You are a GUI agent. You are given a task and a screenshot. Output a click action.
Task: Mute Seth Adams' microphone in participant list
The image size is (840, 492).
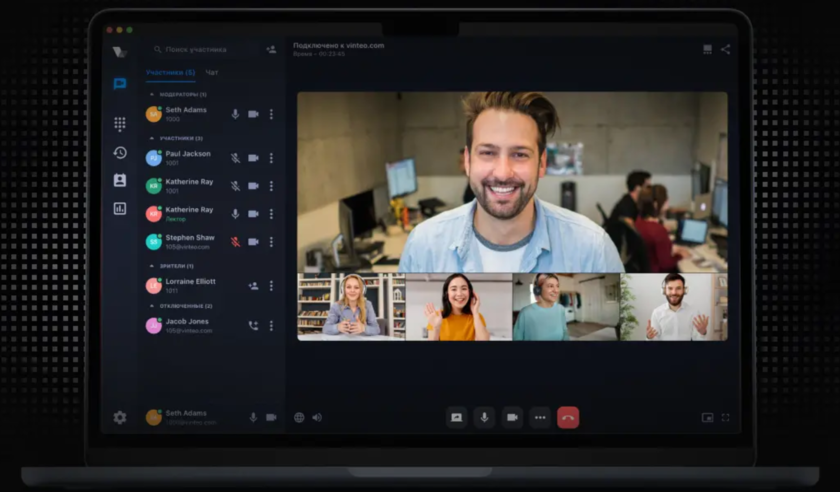click(x=236, y=114)
